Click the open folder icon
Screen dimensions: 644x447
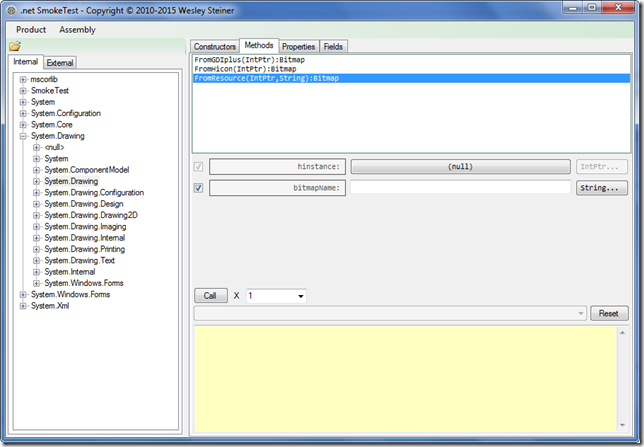16,46
